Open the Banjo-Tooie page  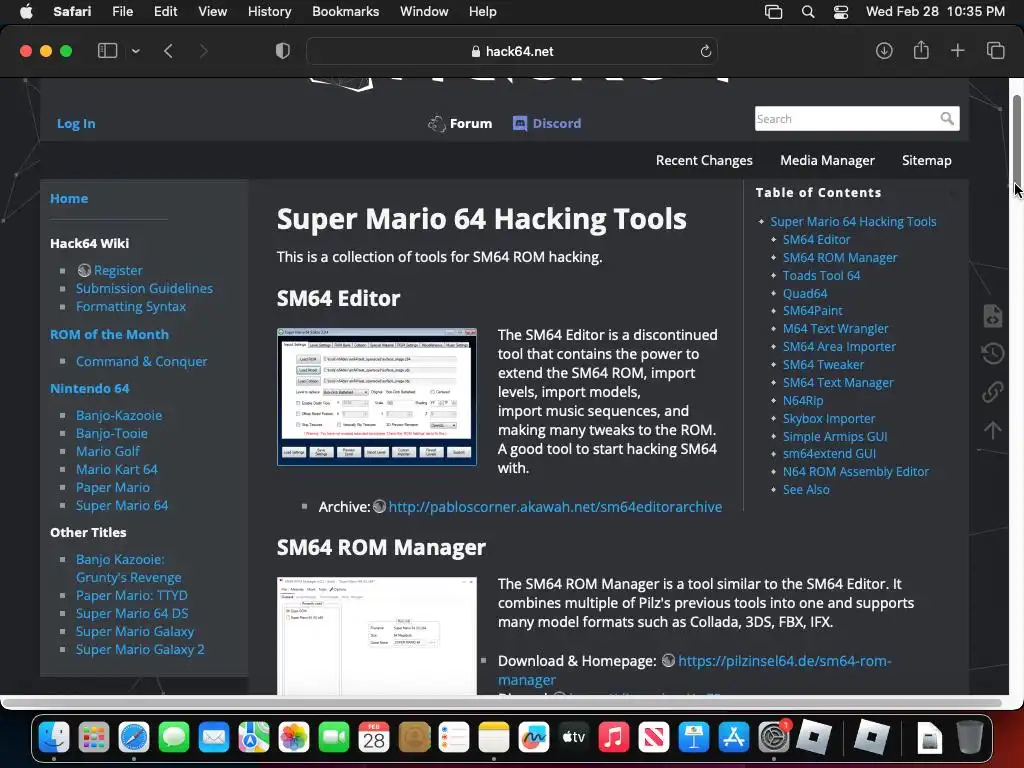point(112,433)
